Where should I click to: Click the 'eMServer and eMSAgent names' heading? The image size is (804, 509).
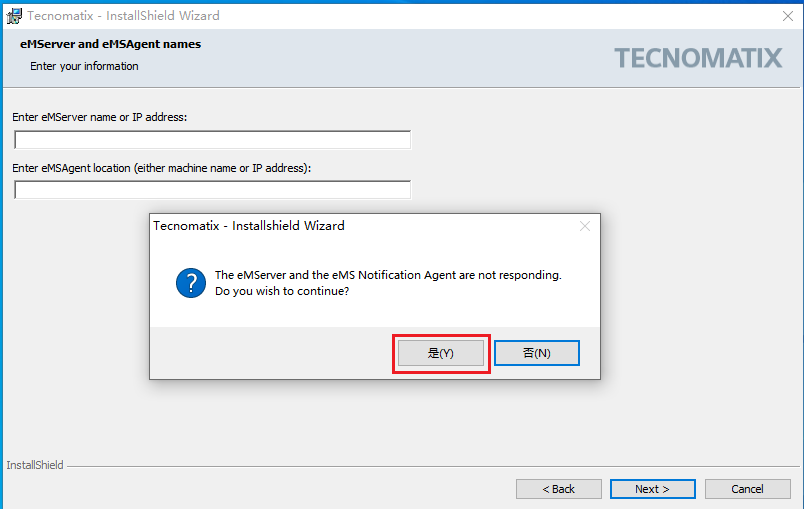[110, 44]
